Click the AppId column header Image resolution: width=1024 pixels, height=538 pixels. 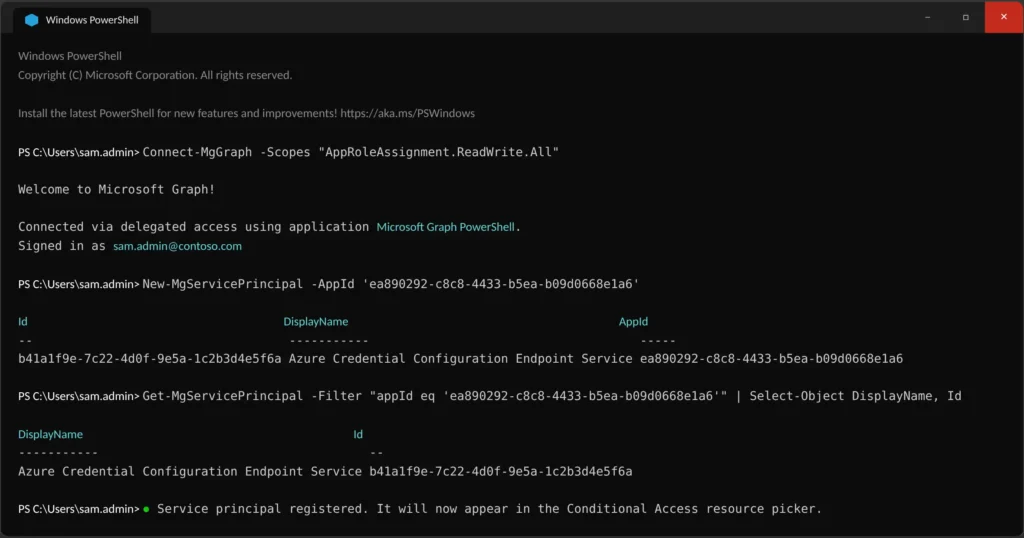tap(633, 321)
